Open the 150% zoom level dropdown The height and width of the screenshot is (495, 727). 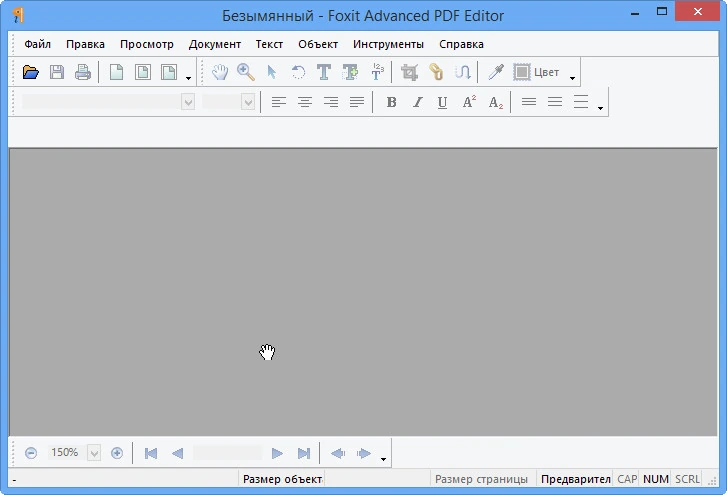coord(94,453)
